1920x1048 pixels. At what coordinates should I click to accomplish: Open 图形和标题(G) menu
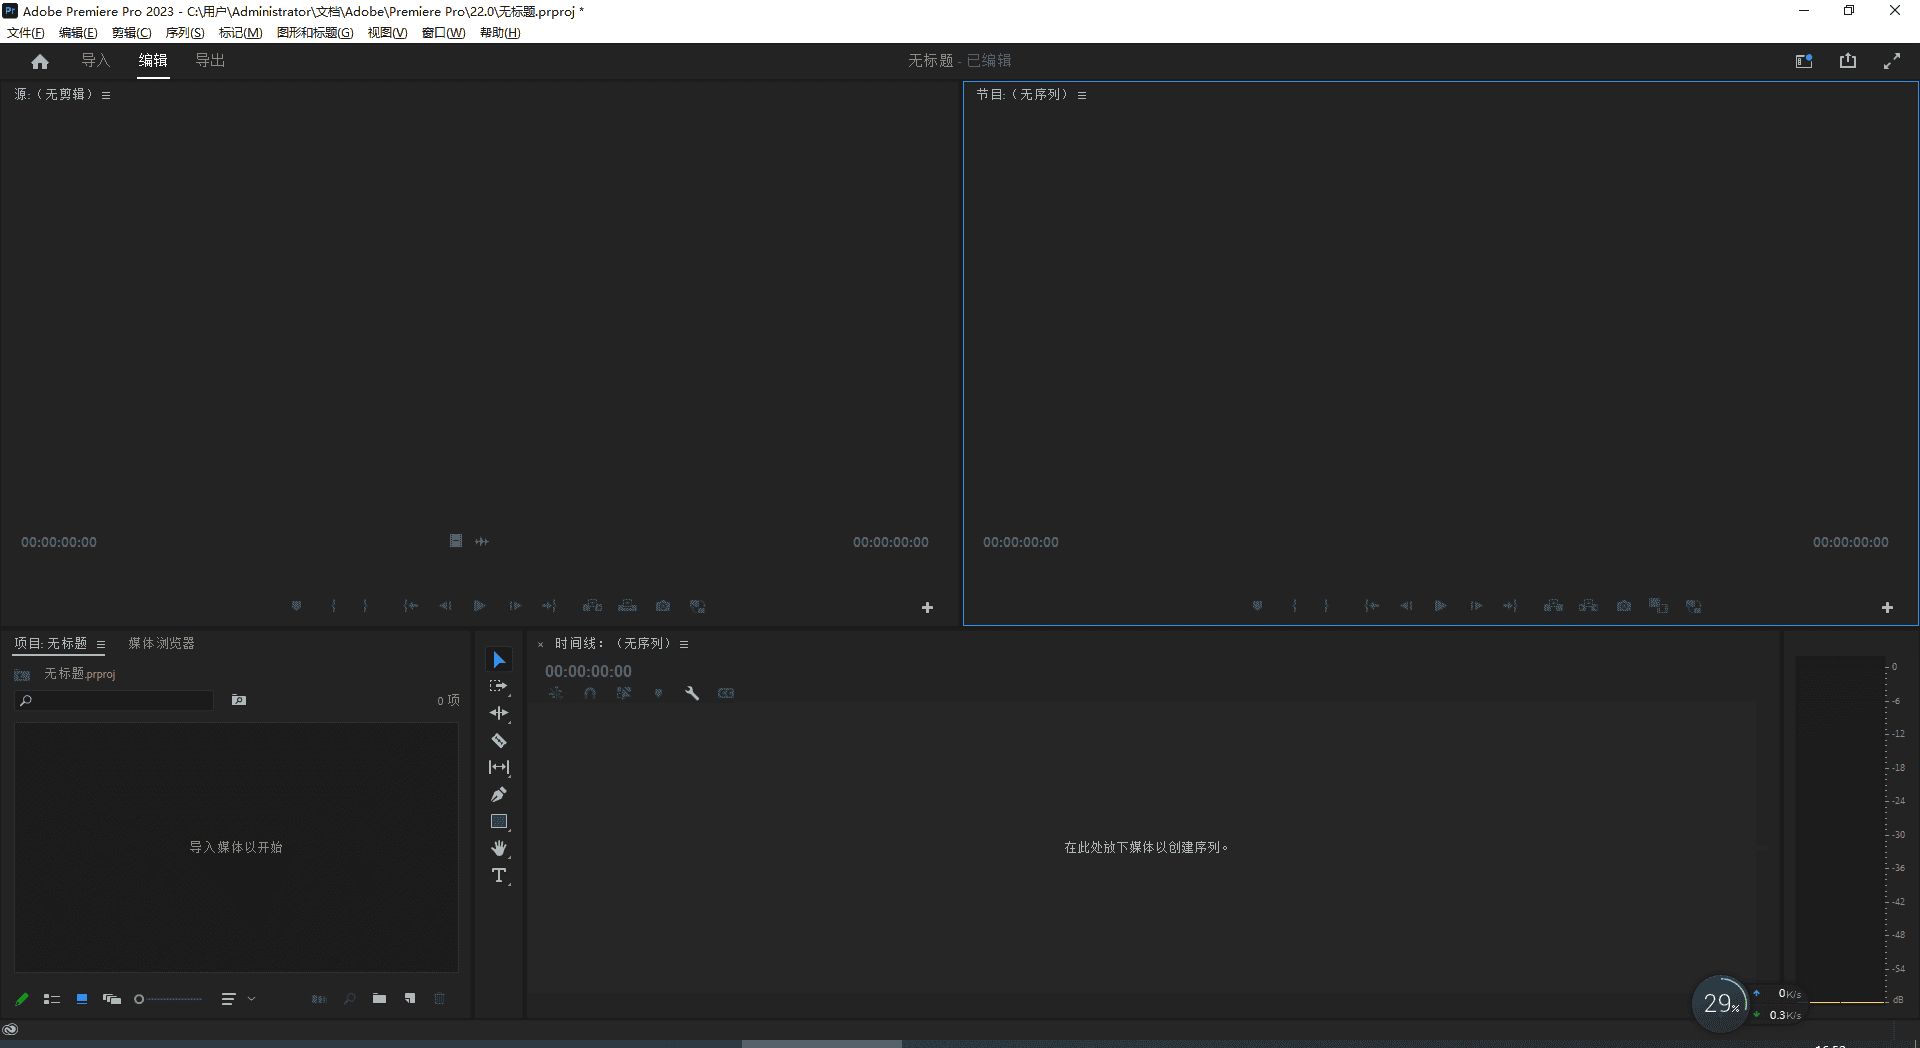[315, 33]
